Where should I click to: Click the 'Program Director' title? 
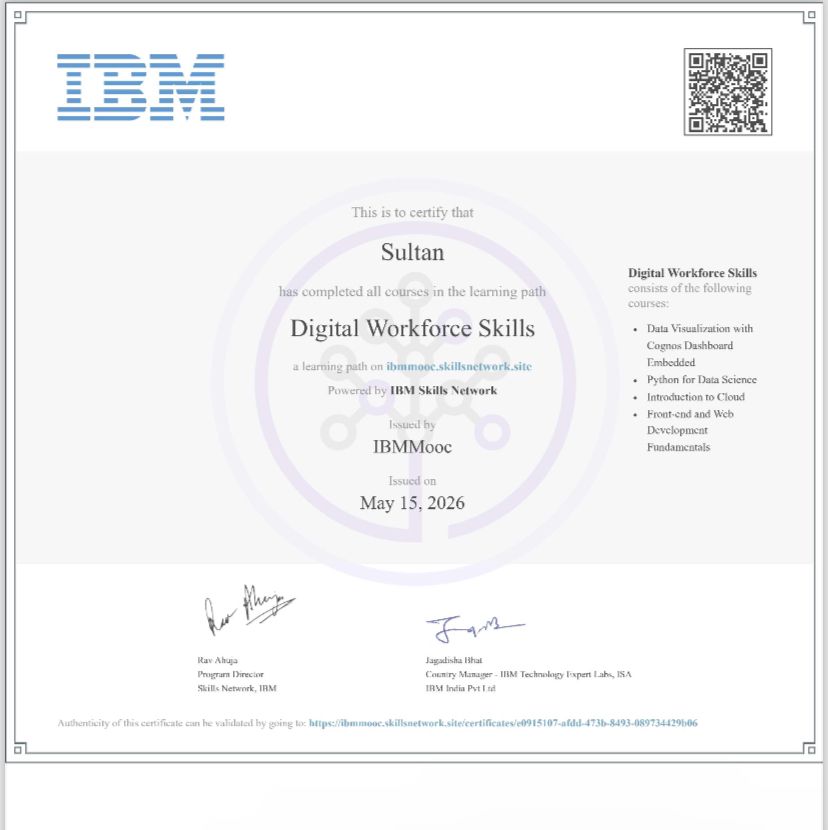coord(230,674)
